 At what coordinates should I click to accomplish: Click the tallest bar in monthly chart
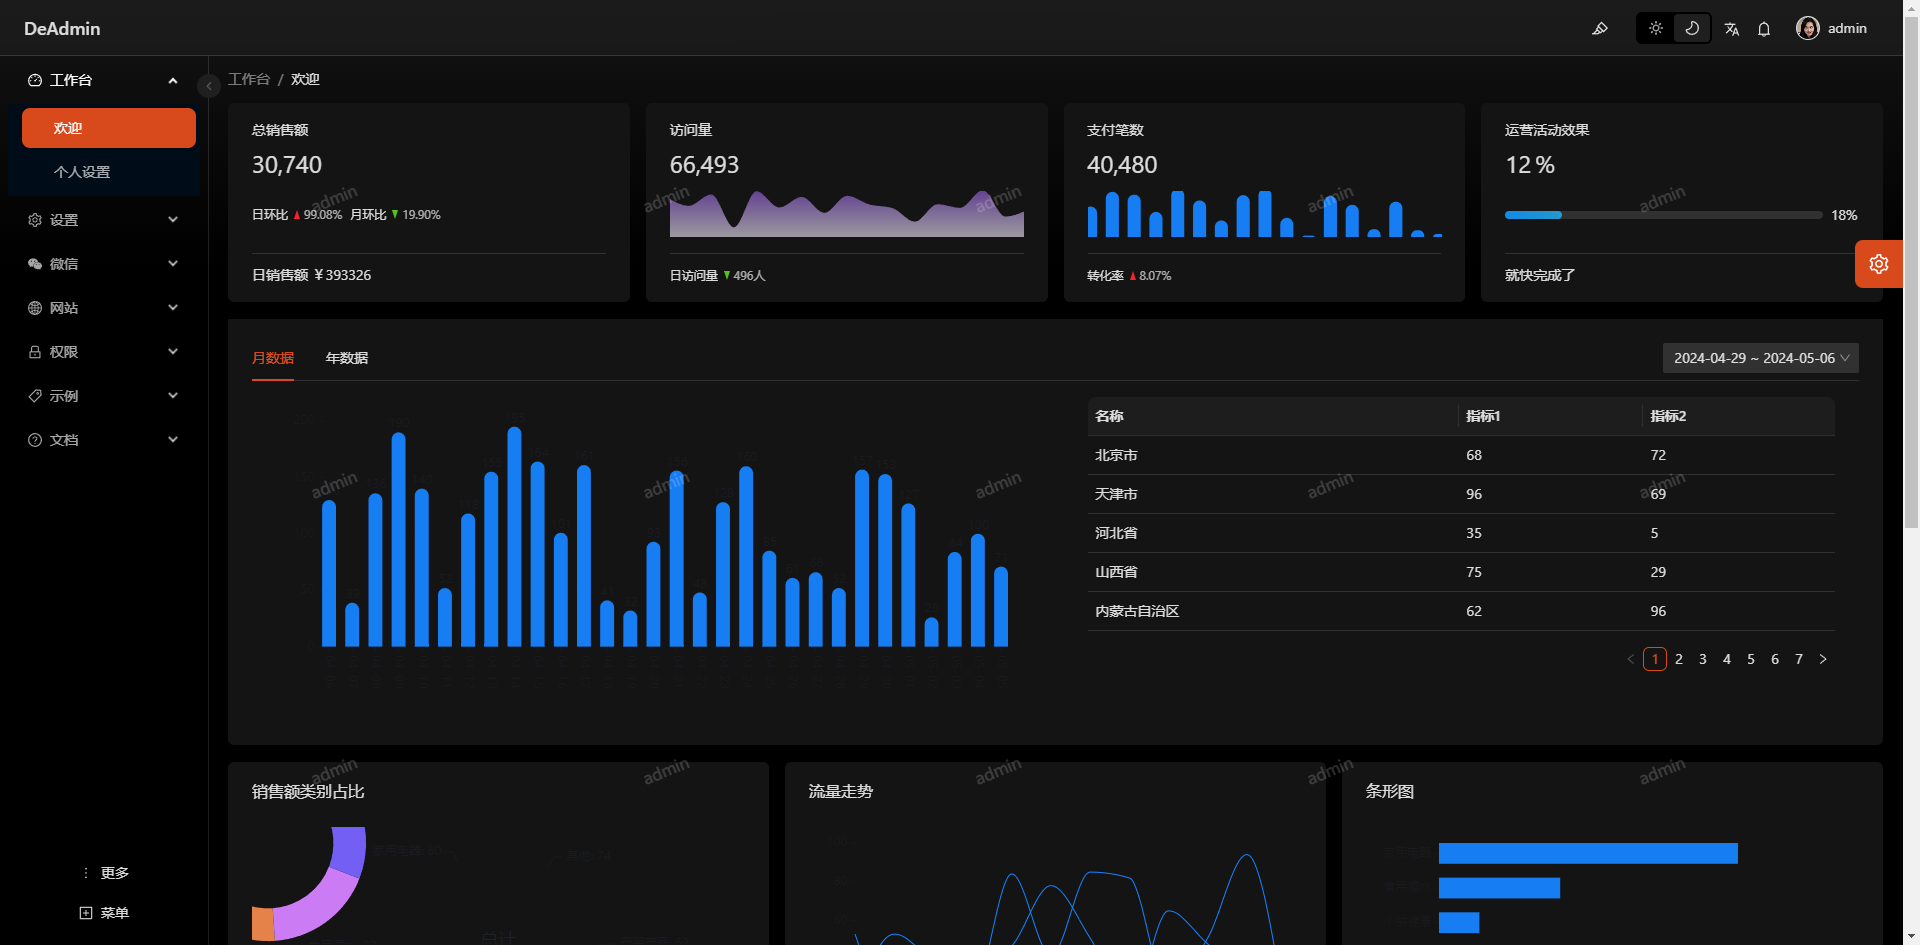[515, 537]
